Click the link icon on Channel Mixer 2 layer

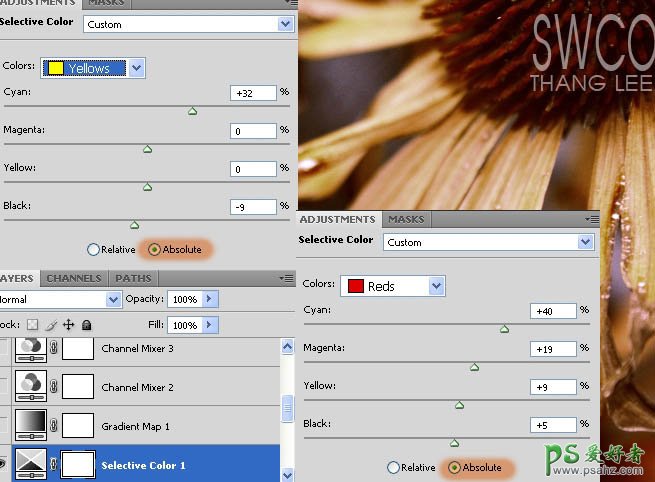pos(54,387)
